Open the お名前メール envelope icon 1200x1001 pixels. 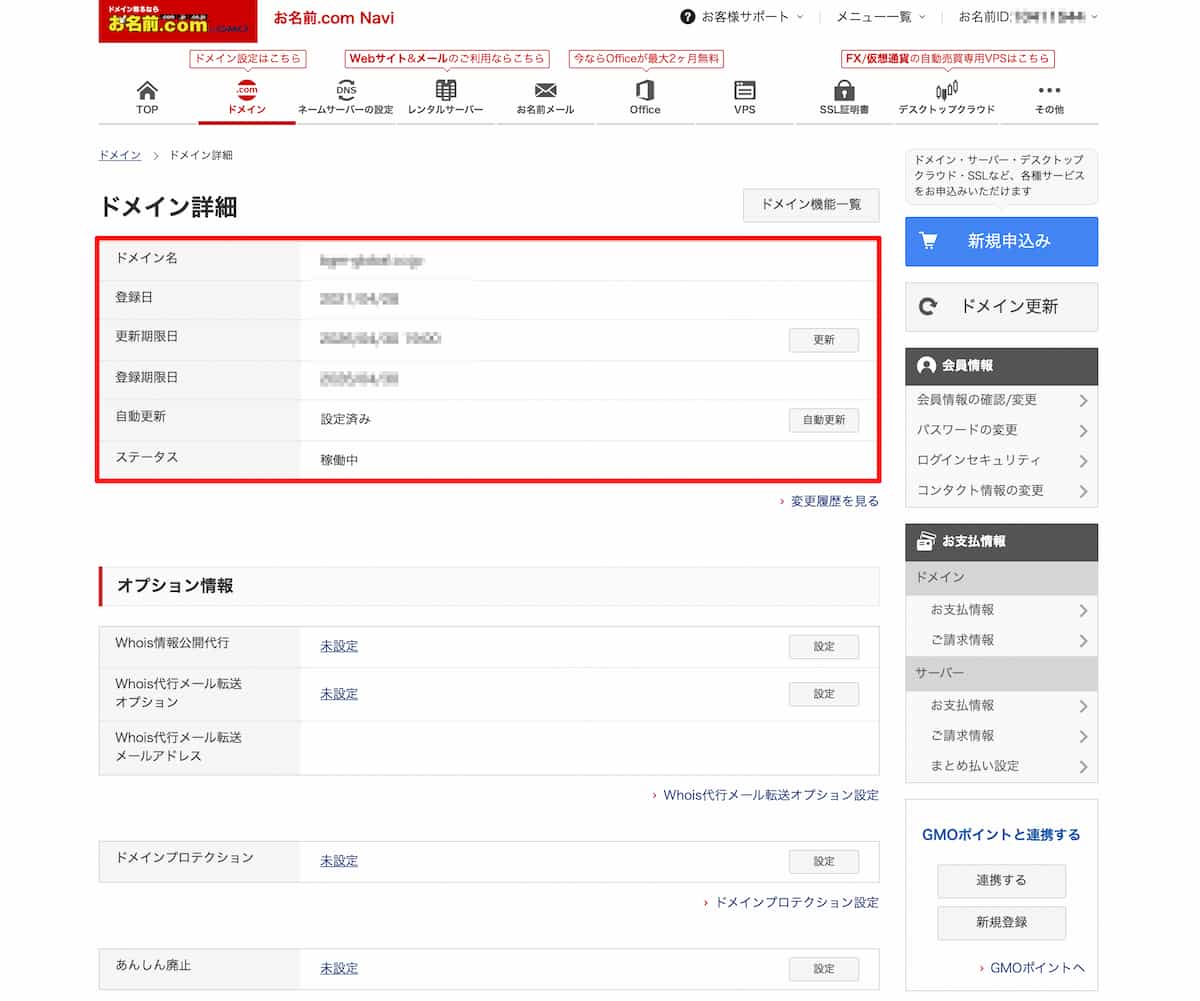point(545,91)
